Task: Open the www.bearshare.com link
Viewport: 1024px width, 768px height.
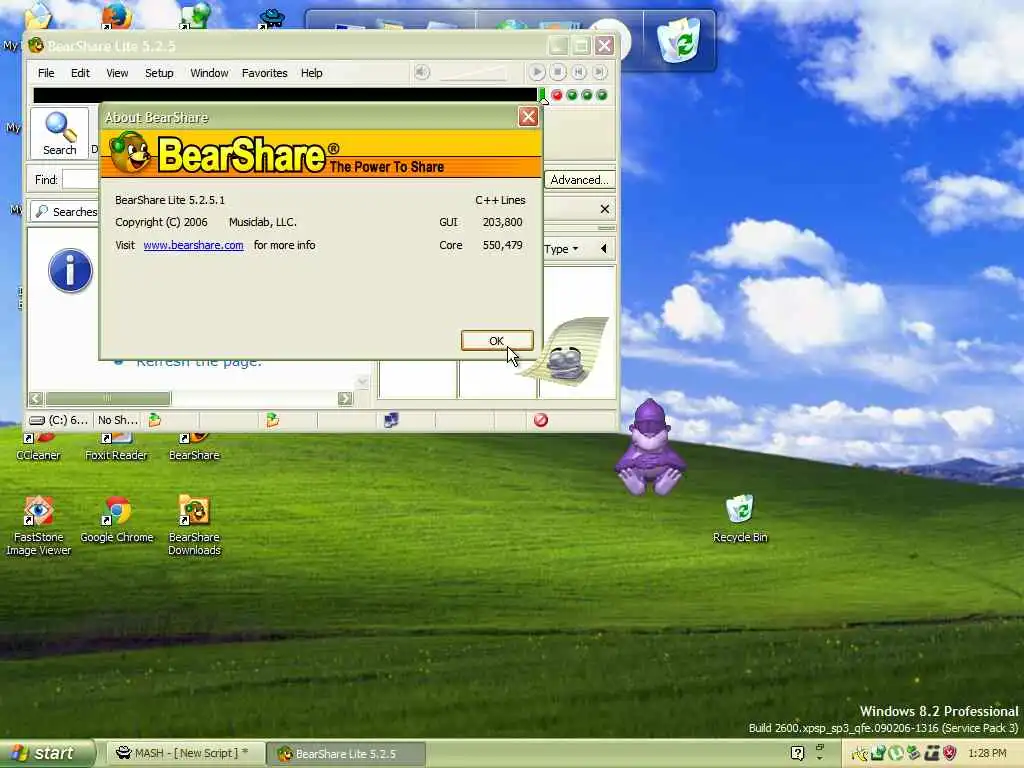Action: [x=193, y=245]
